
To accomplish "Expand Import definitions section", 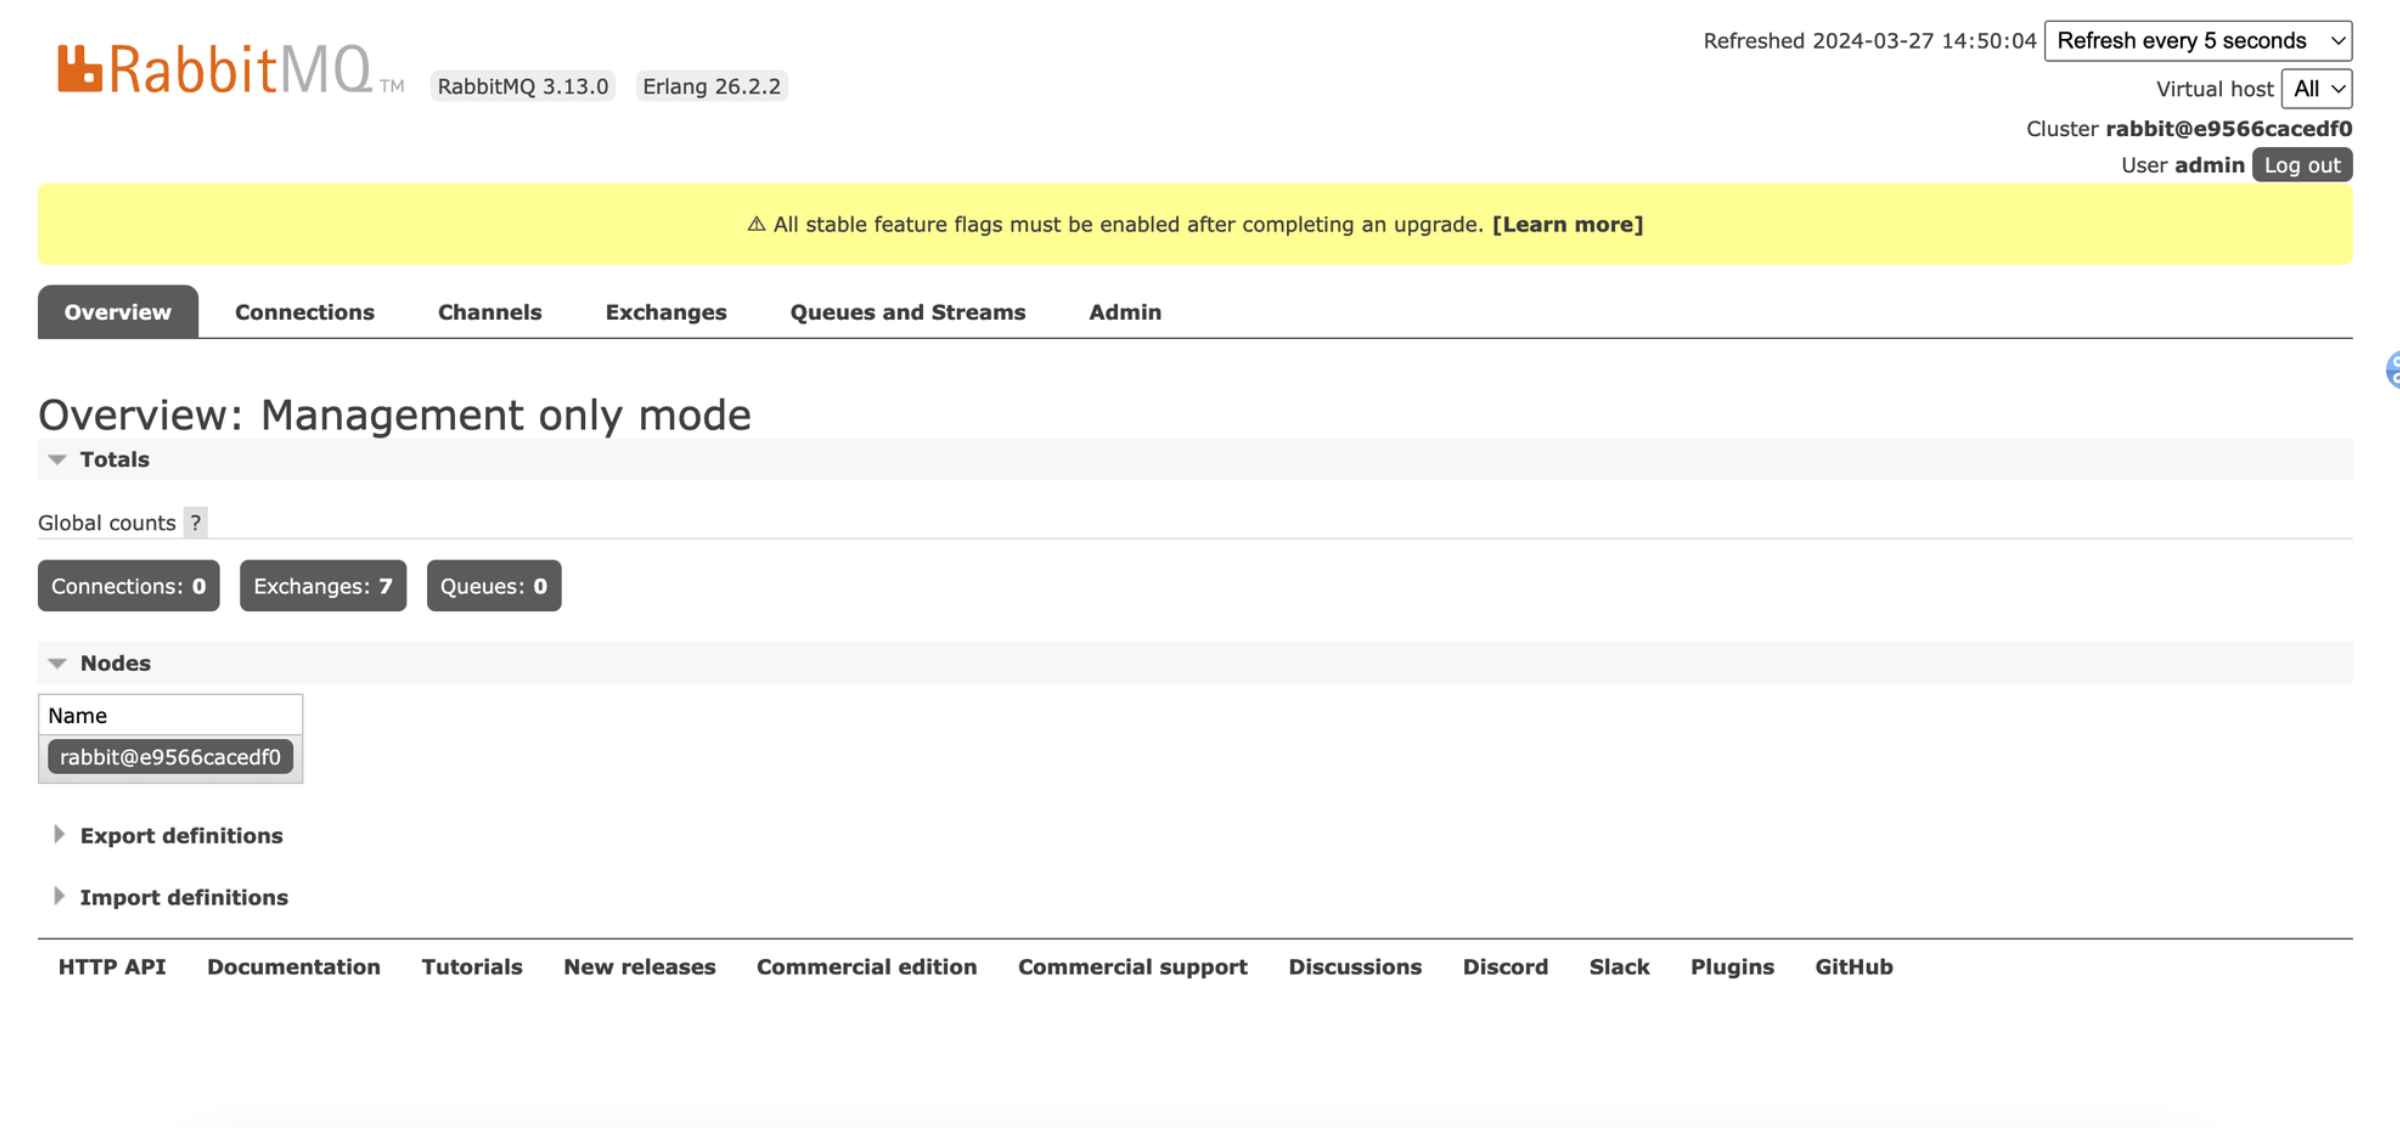I will [x=183, y=897].
